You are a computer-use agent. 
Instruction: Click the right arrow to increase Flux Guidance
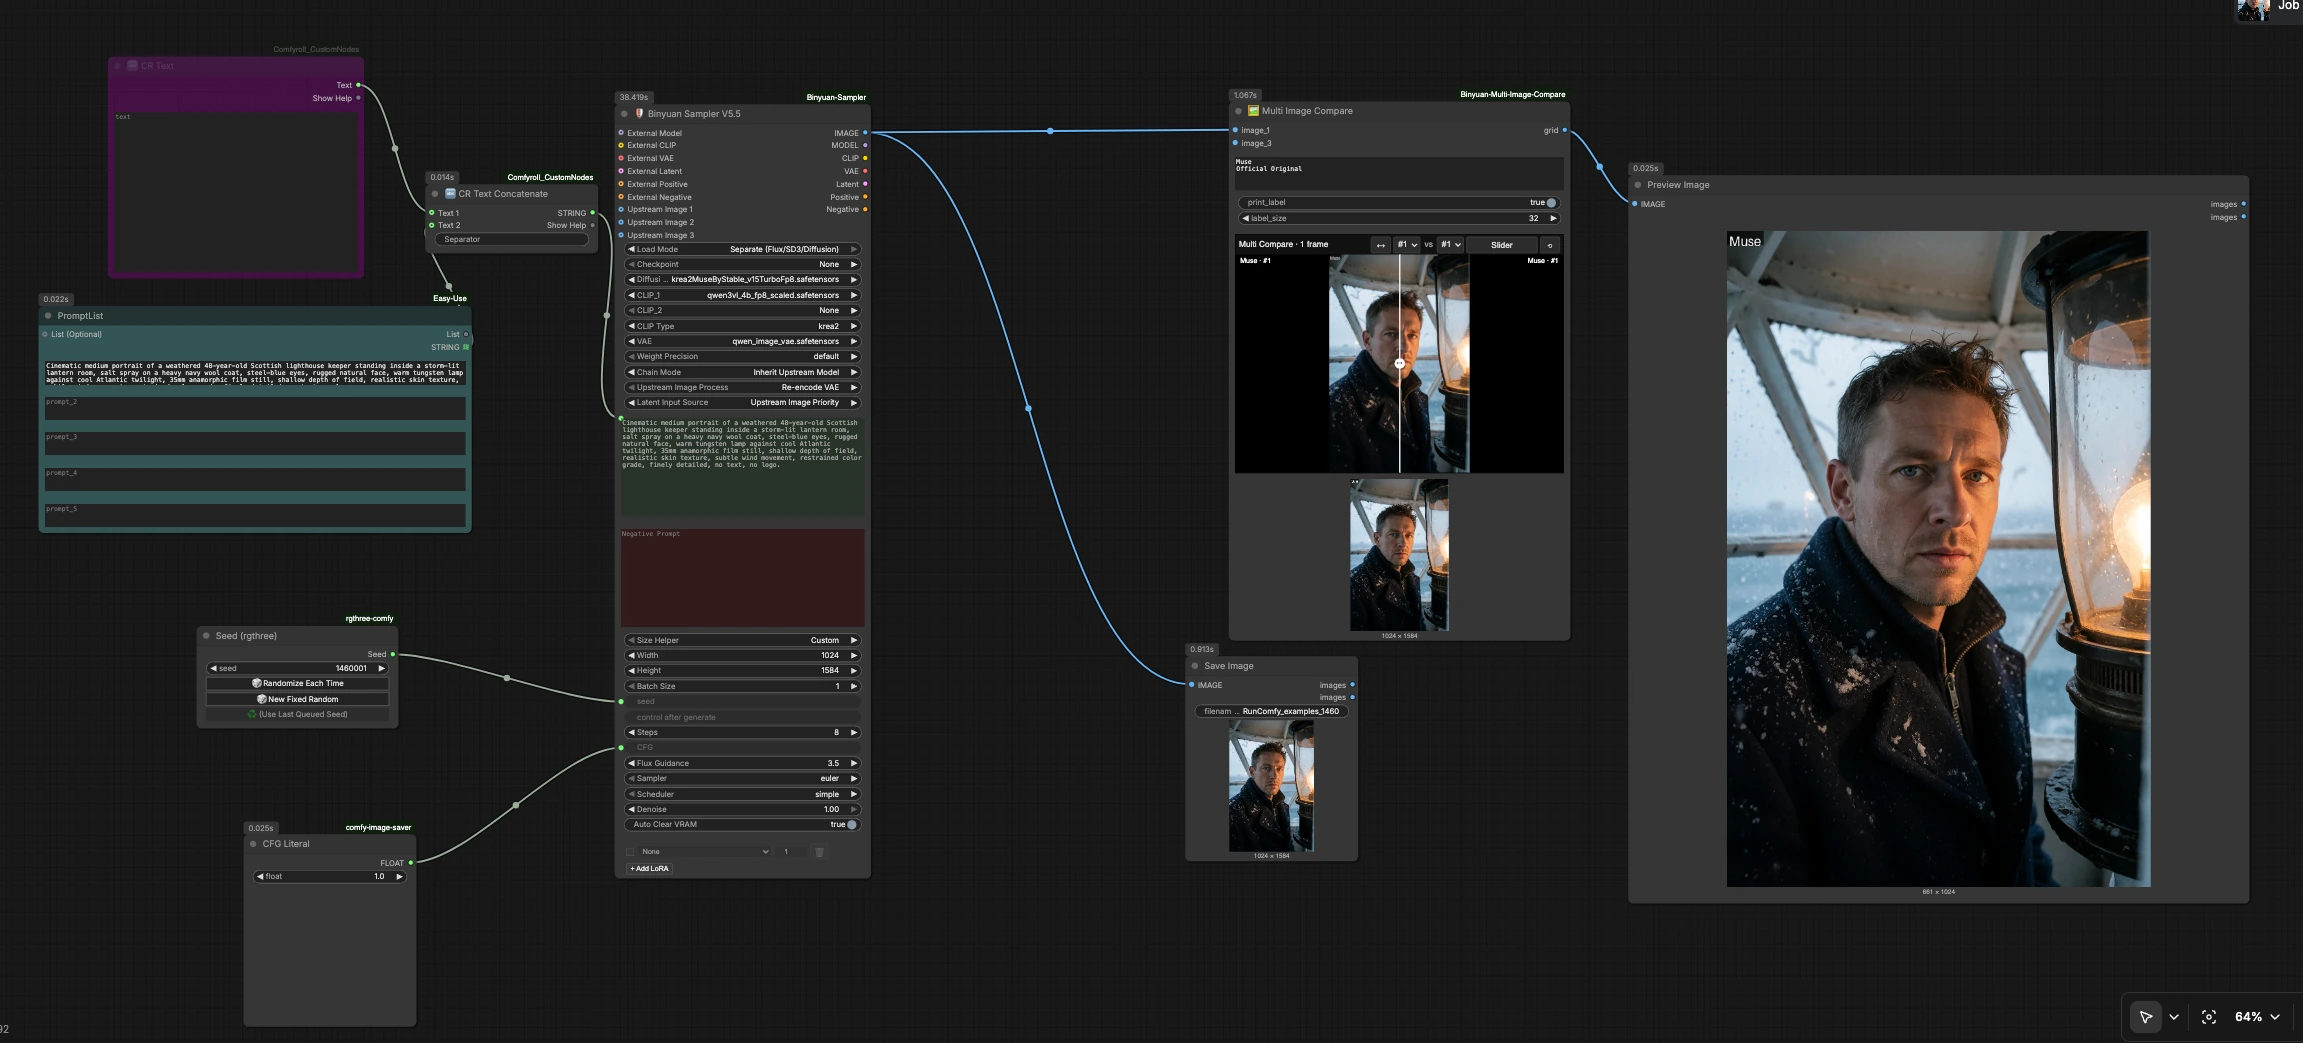point(853,763)
